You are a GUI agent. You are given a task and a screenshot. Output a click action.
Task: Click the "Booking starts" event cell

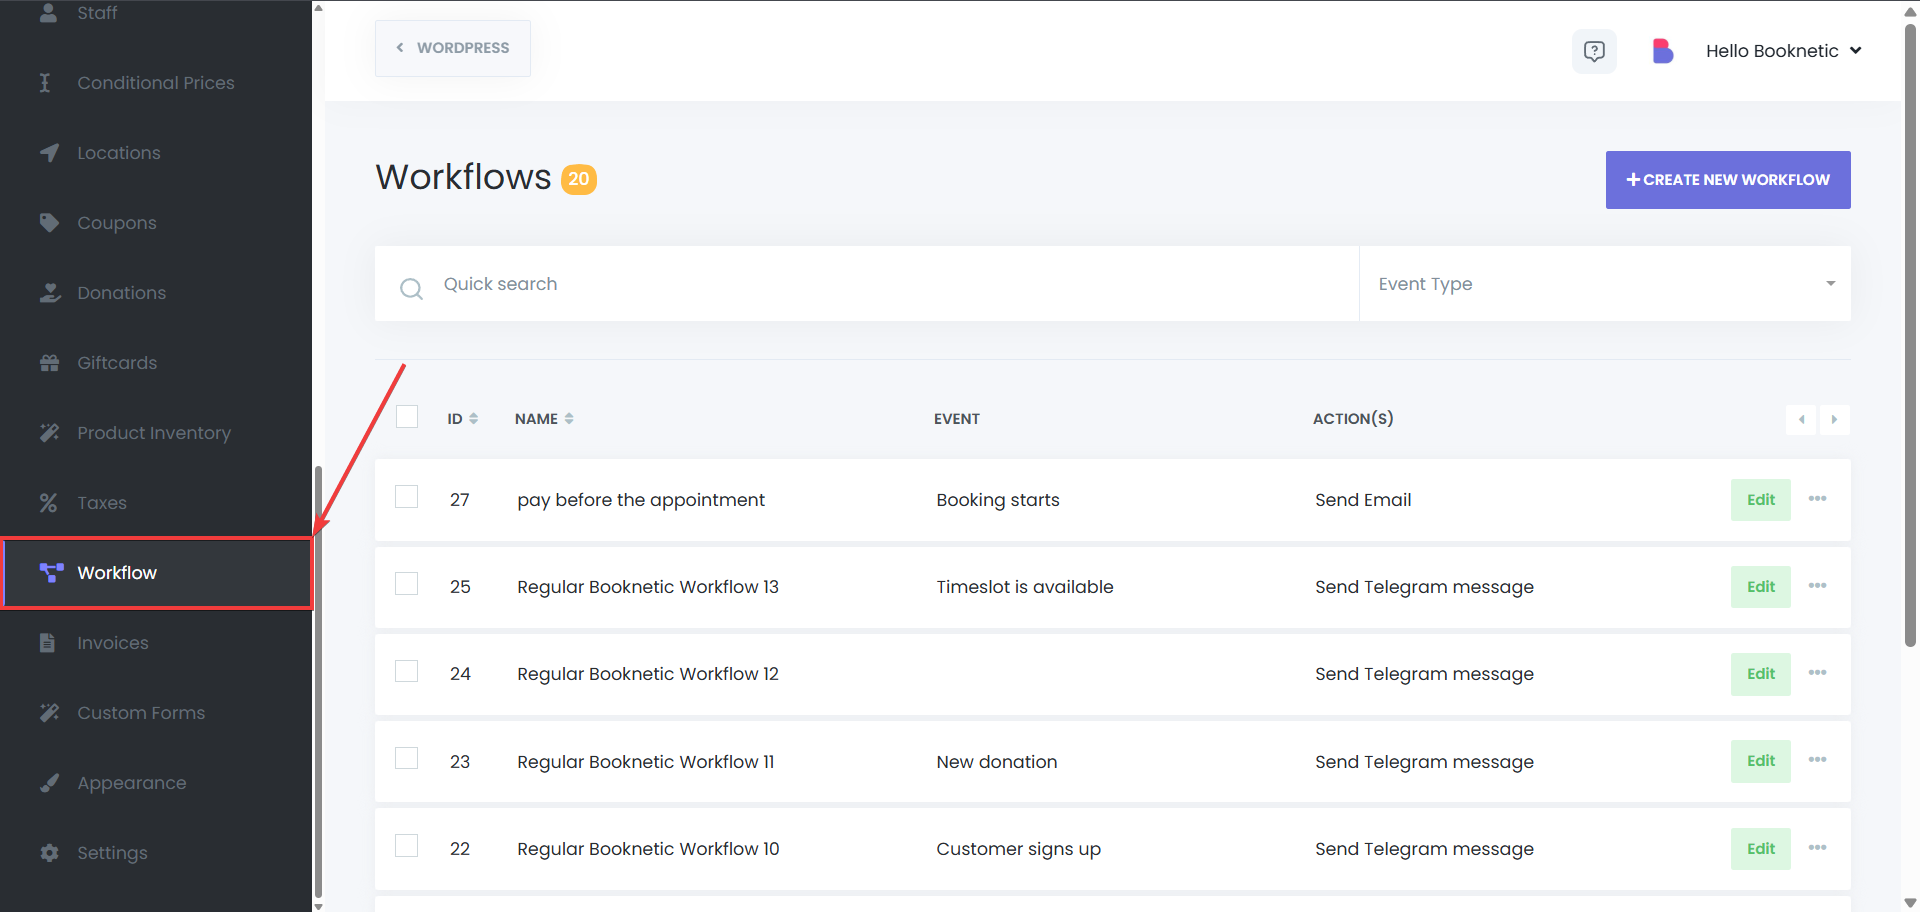(998, 500)
